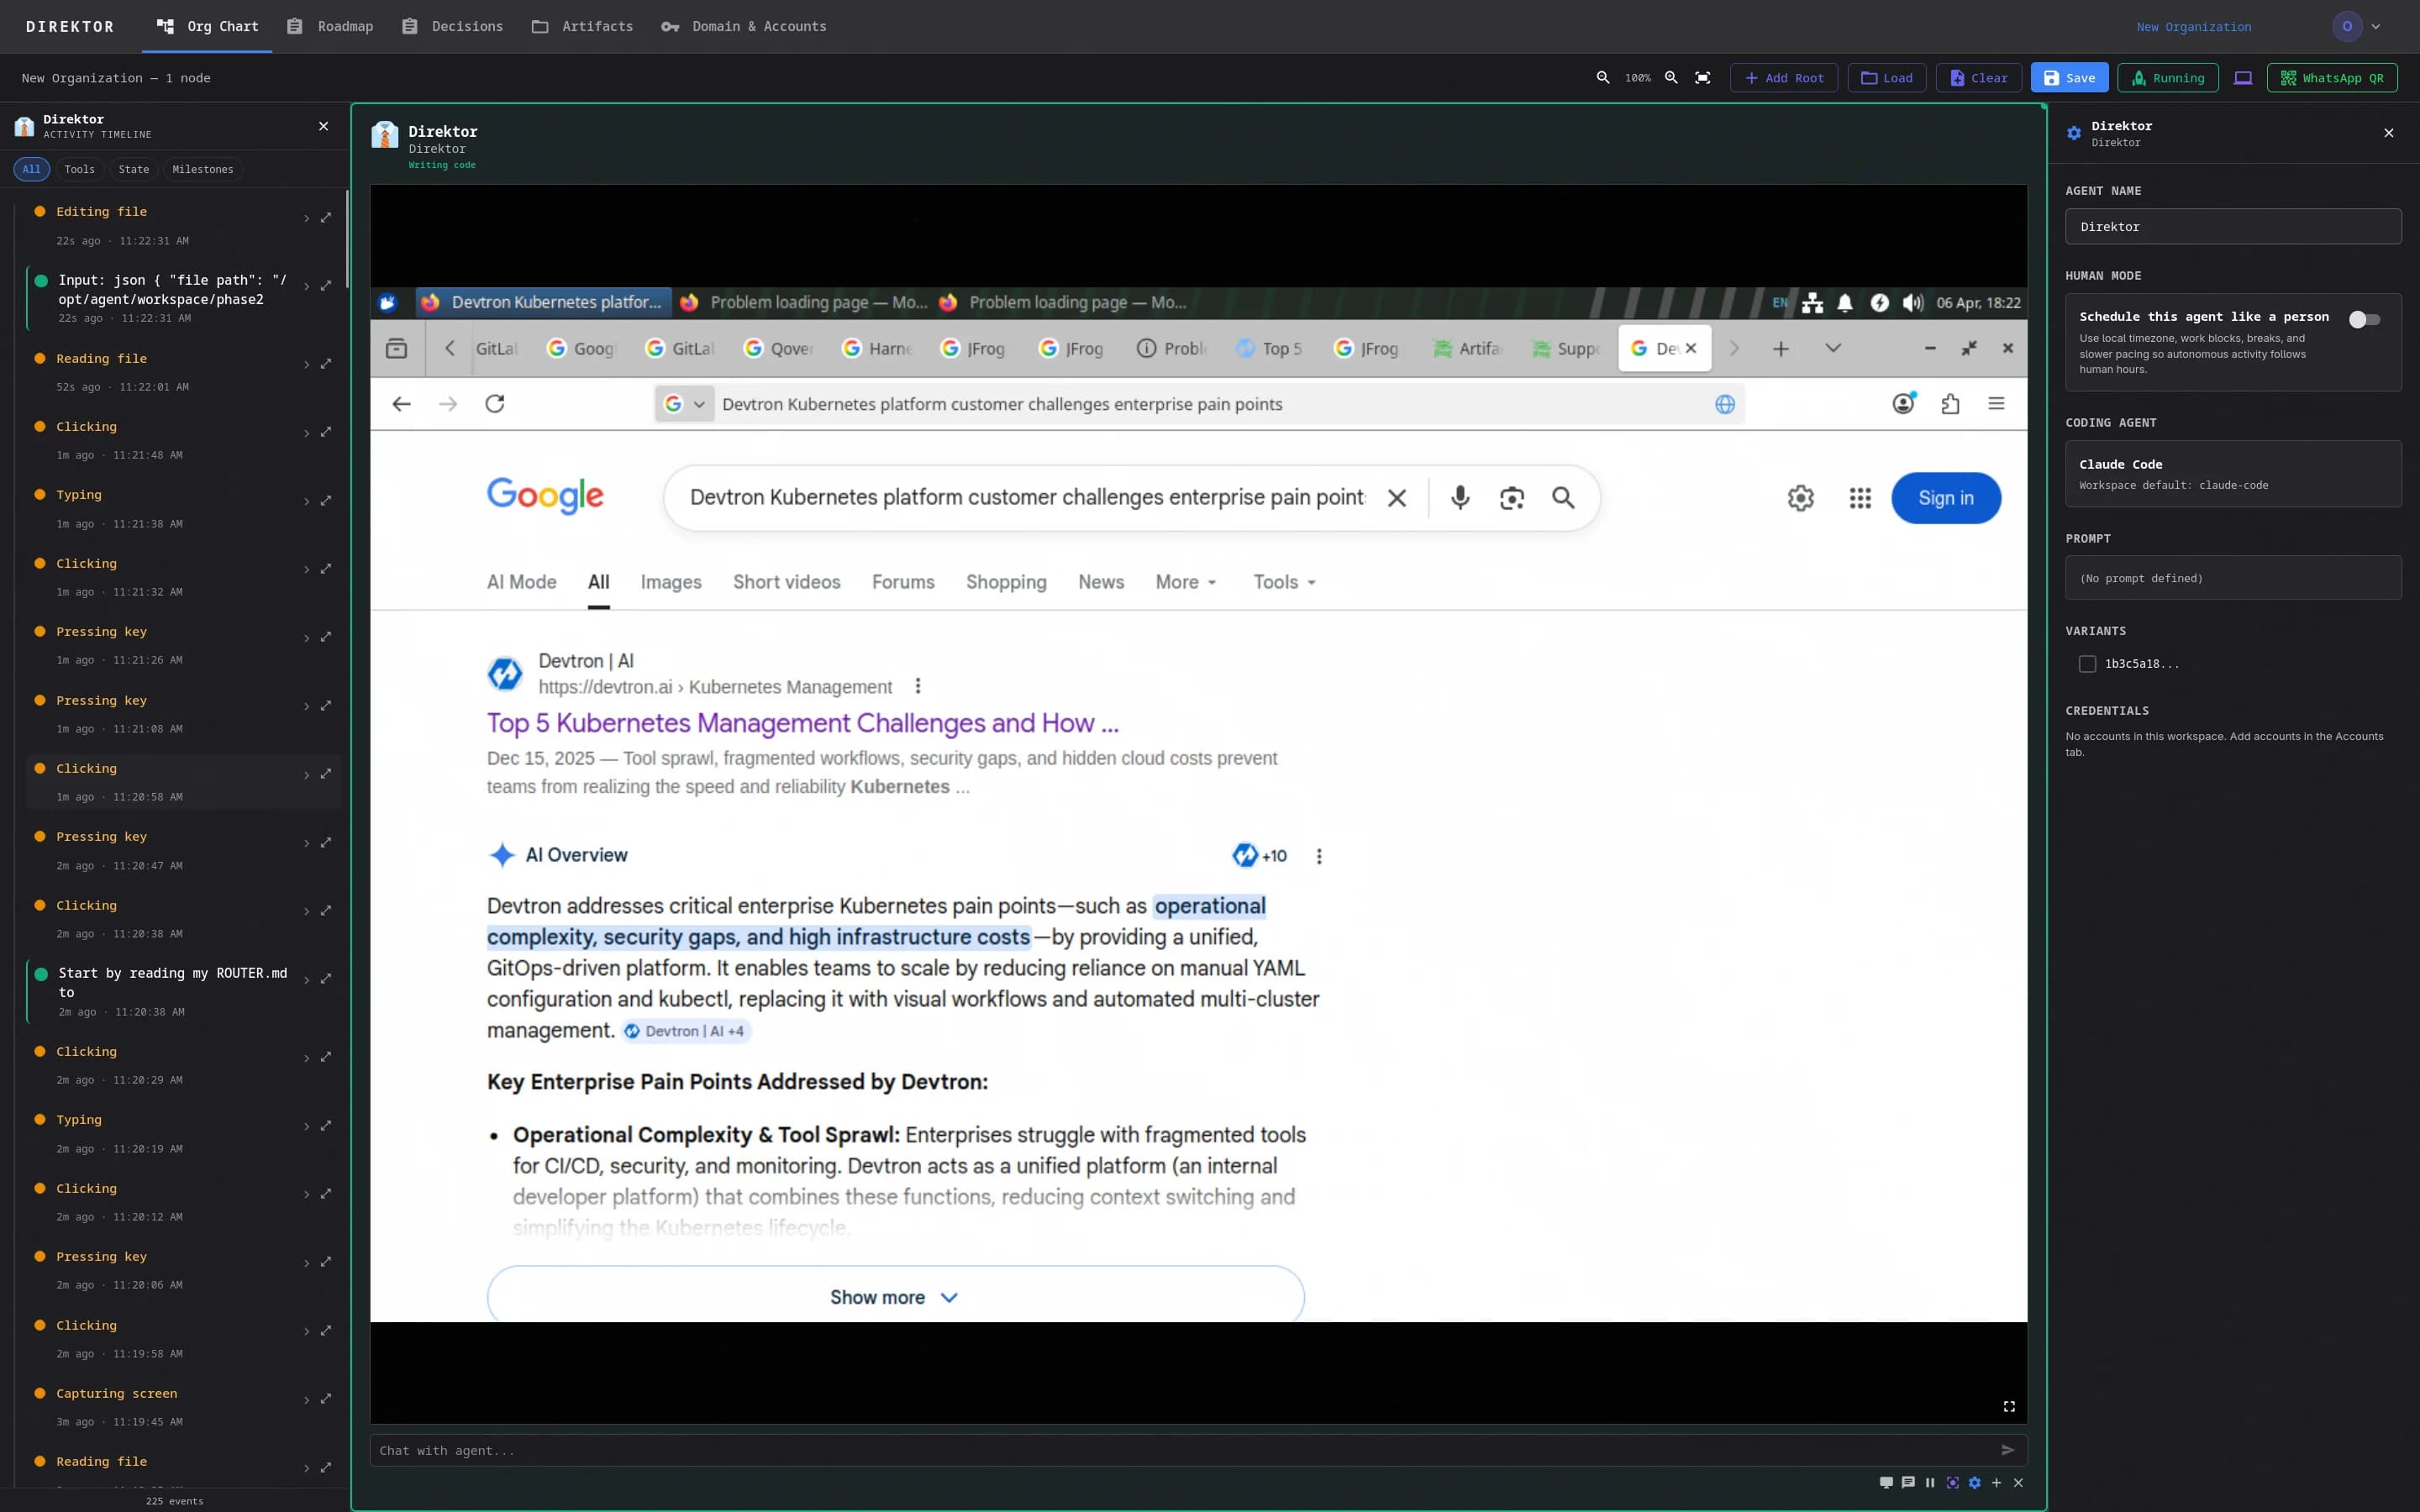Pause the agent with the pause icon
This screenshot has height=1512, width=2420.
coord(1930,1483)
